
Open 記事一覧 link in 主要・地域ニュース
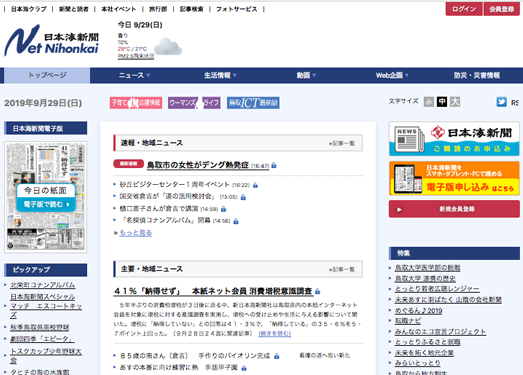(342, 269)
